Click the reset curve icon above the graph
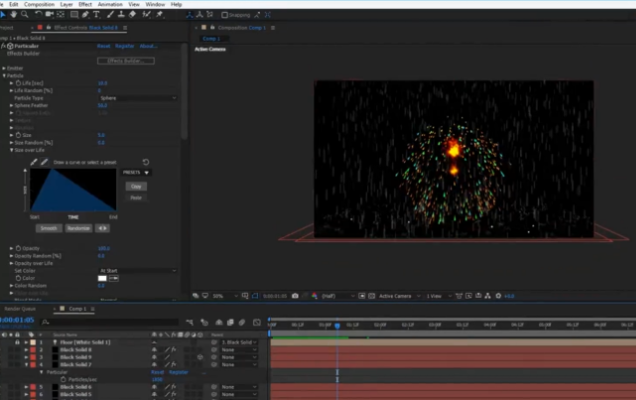This screenshot has height=400, width=636. click(146, 161)
